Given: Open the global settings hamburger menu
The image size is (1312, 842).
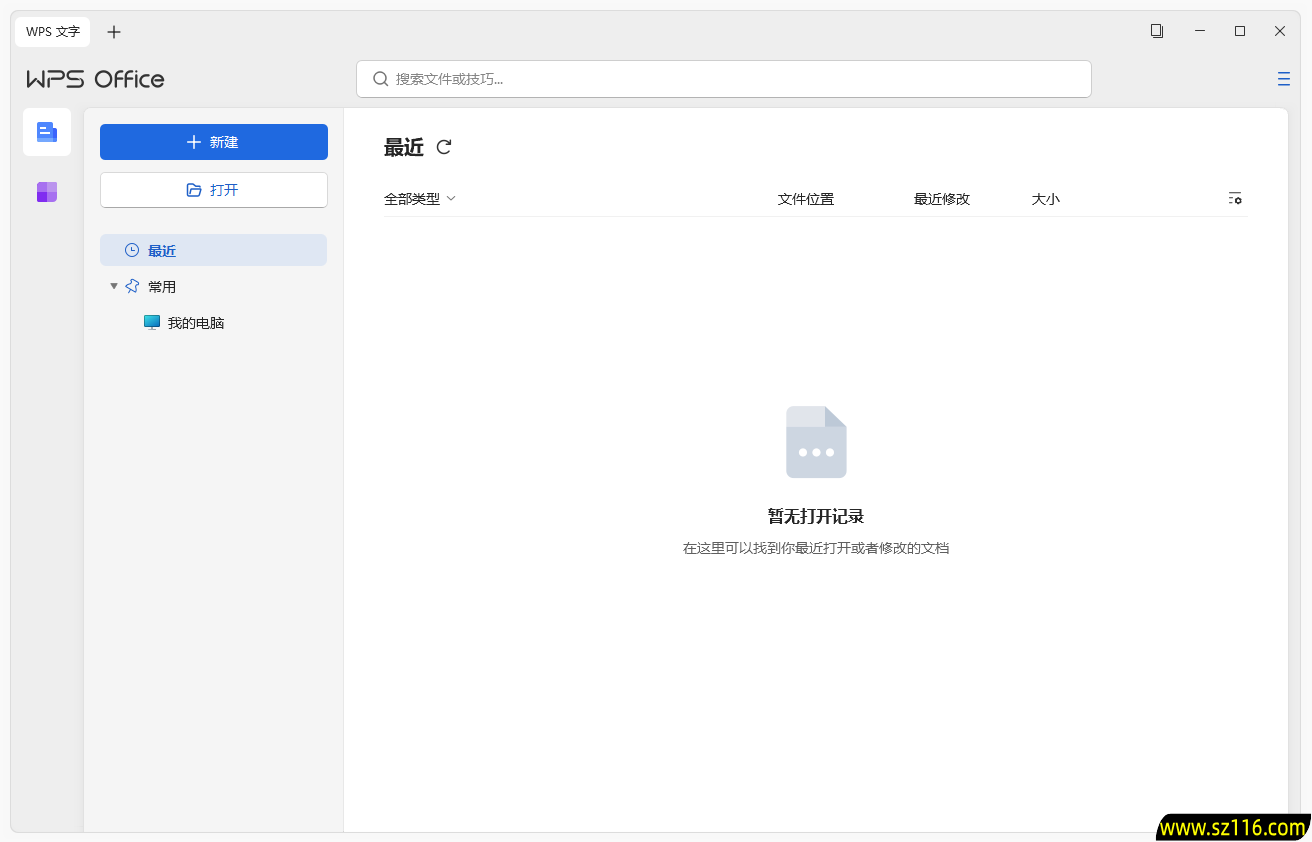Looking at the screenshot, I should click(x=1283, y=78).
